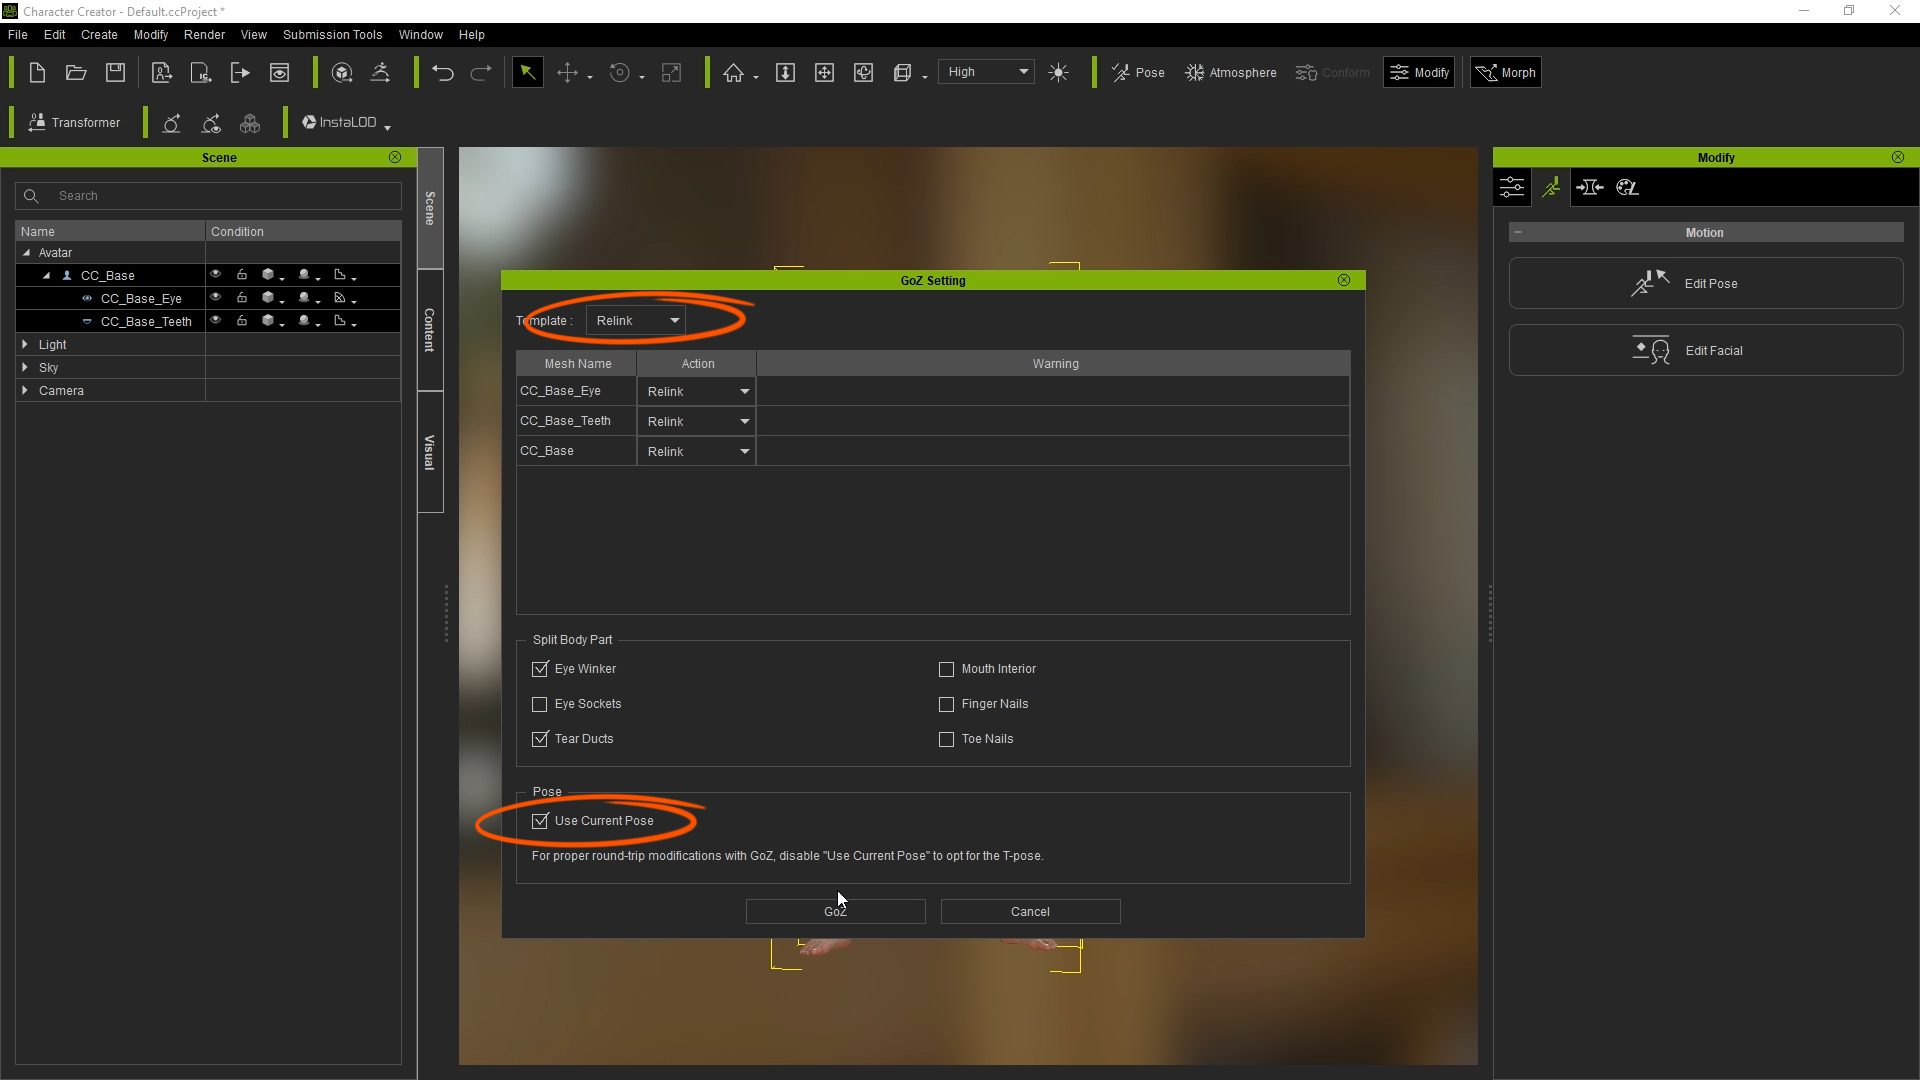Open the Edit menu
The height and width of the screenshot is (1080, 1920).
(54, 34)
